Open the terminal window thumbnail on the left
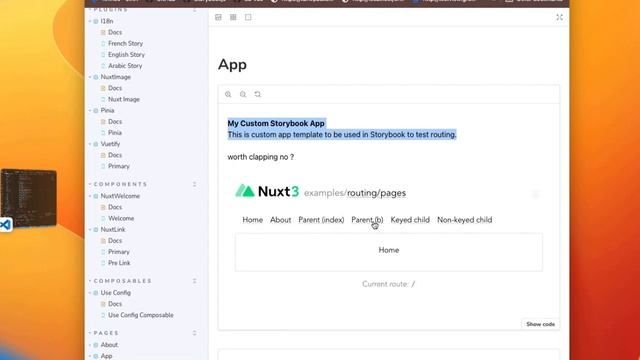The width and height of the screenshot is (640, 360). [28, 197]
